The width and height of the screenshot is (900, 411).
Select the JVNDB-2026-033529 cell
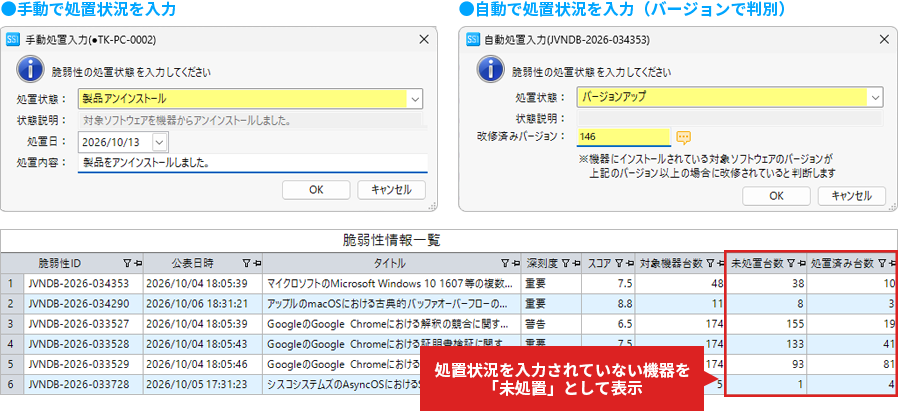click(83, 364)
